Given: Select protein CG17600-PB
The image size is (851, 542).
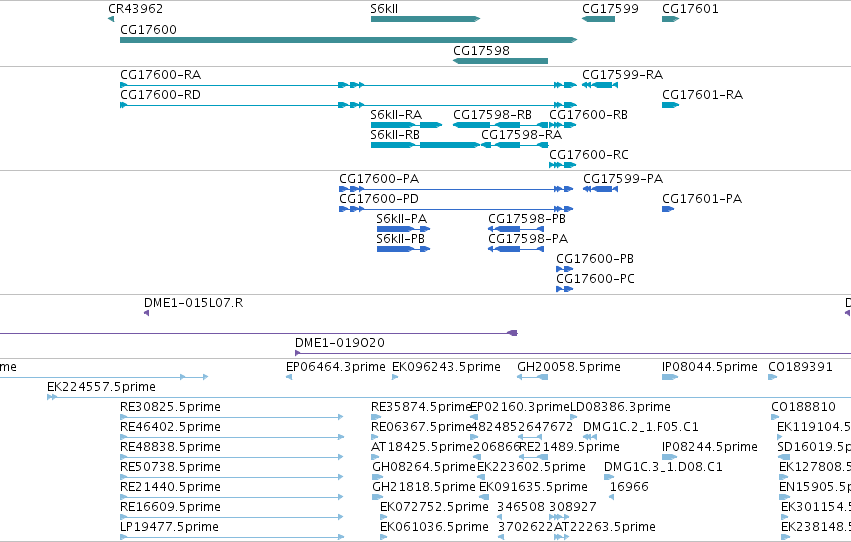Looking at the screenshot, I should [564, 269].
